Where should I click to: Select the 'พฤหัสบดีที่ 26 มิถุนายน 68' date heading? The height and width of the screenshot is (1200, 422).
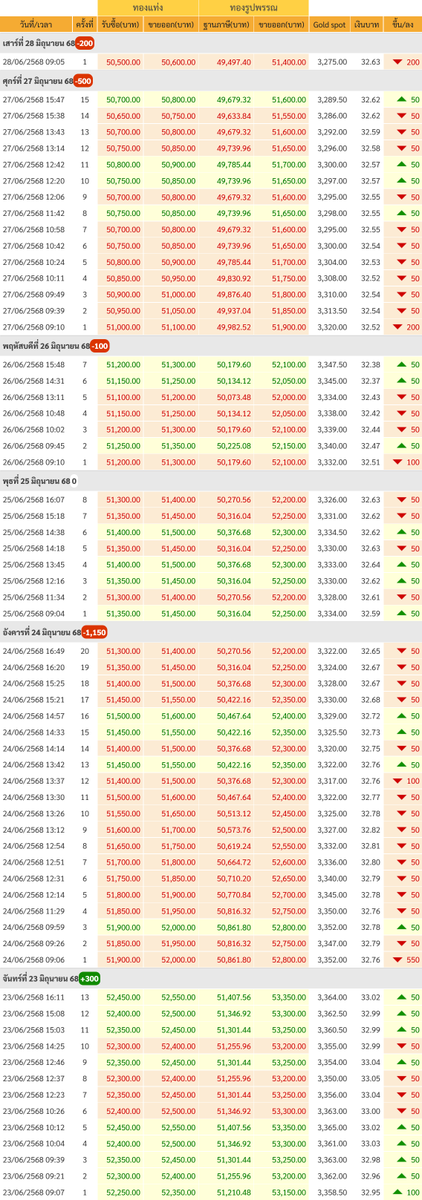coord(46,346)
